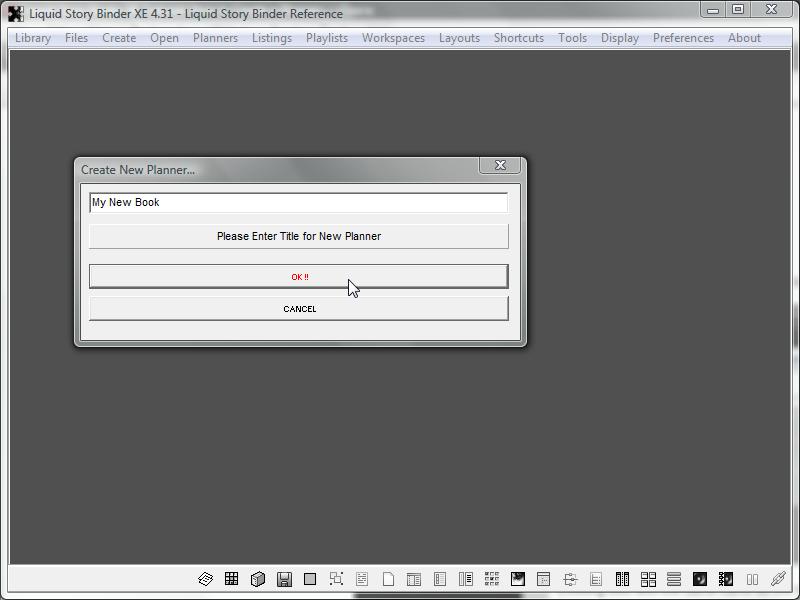The height and width of the screenshot is (600, 800).
Task: Click the stacked layers icon at toolbar start
Action: 205,579
